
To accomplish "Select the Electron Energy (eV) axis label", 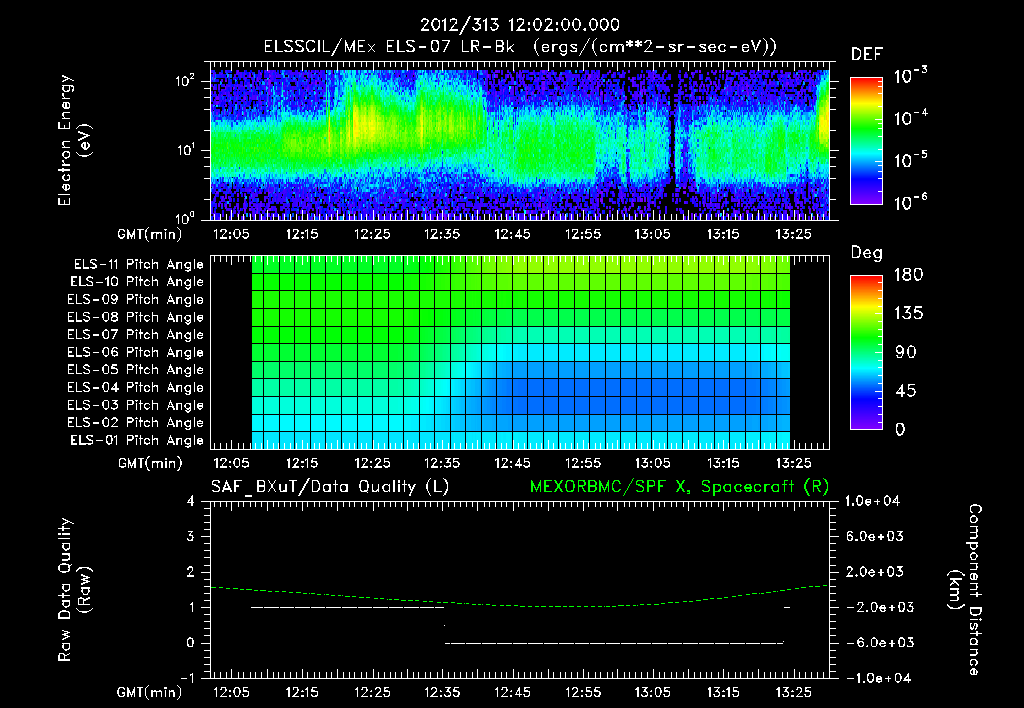I will pos(74,140).
